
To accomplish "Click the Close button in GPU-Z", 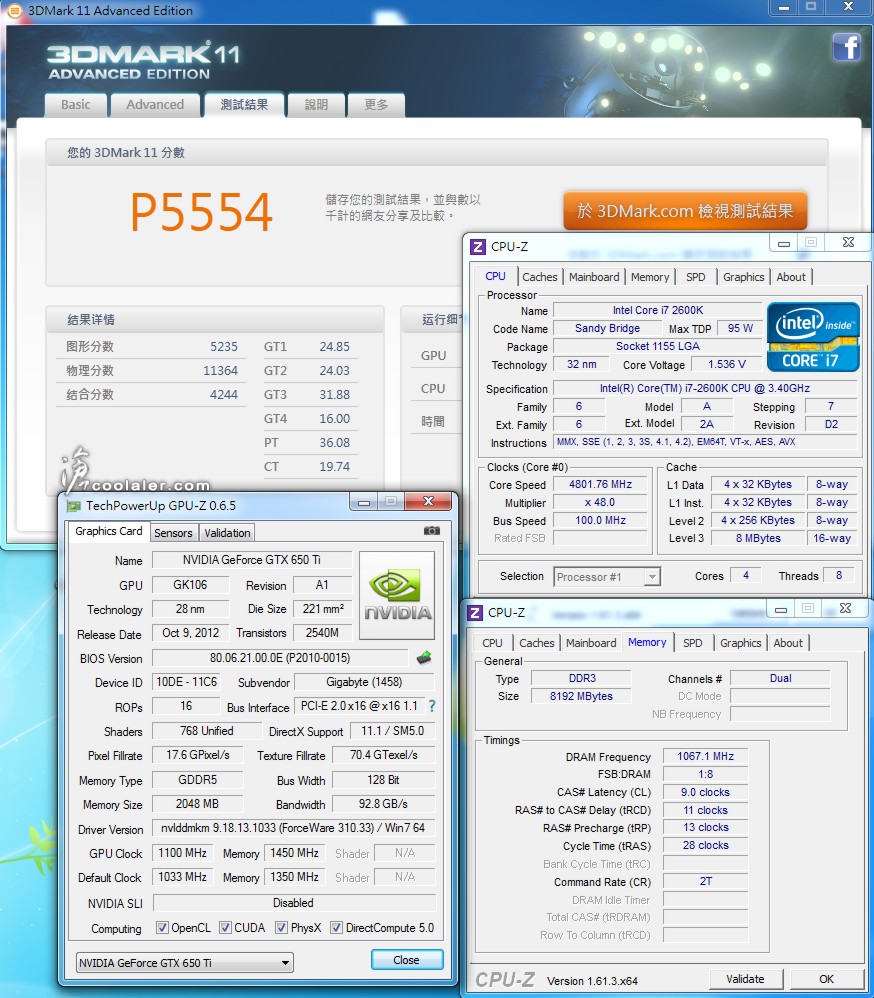I will point(407,960).
